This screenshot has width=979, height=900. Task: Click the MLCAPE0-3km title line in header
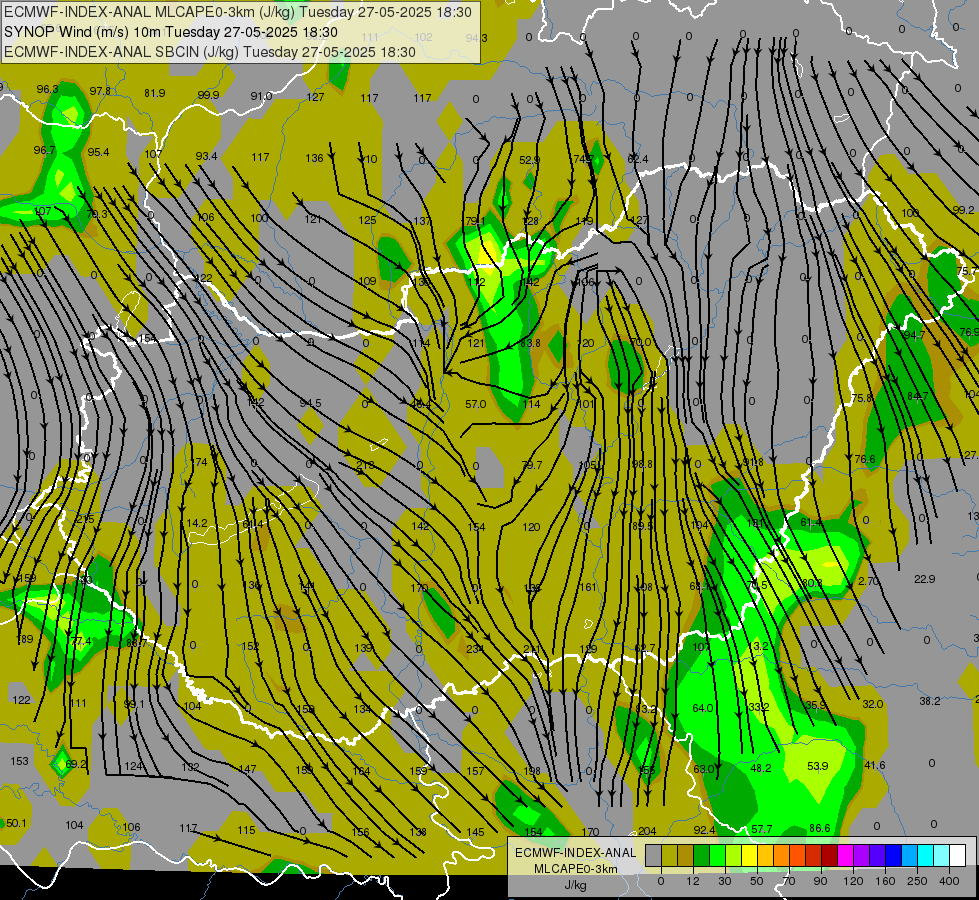pos(238,12)
